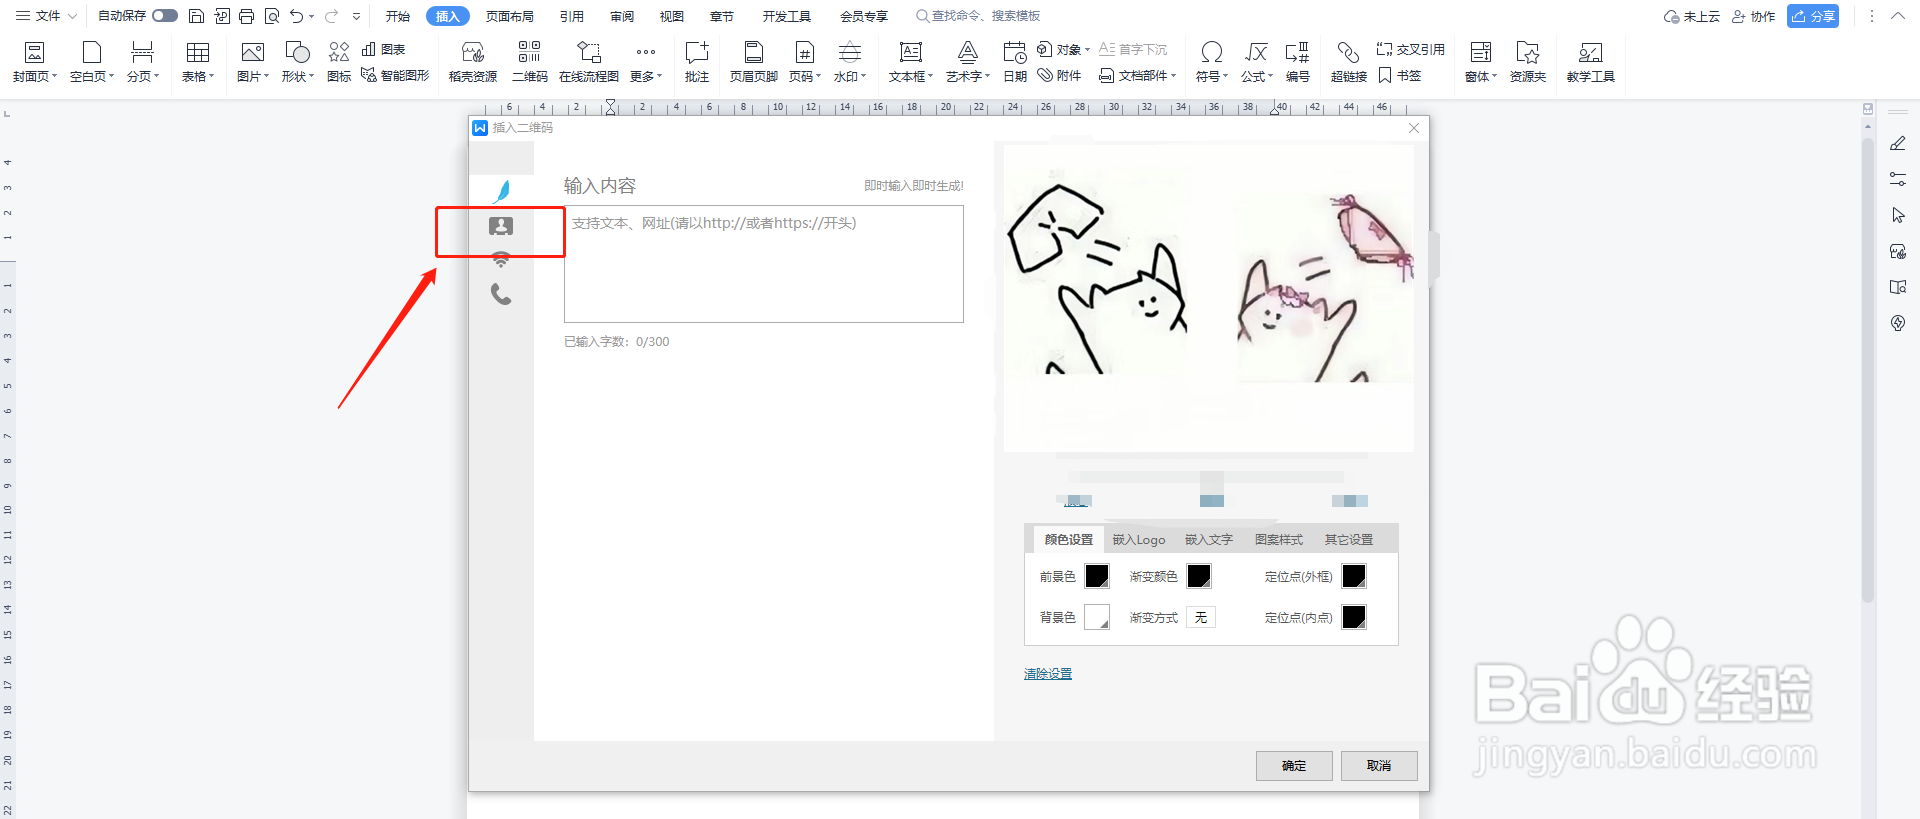Pick the 前景色 foreground color swatch
1920x819 pixels.
pyautogui.click(x=1097, y=576)
